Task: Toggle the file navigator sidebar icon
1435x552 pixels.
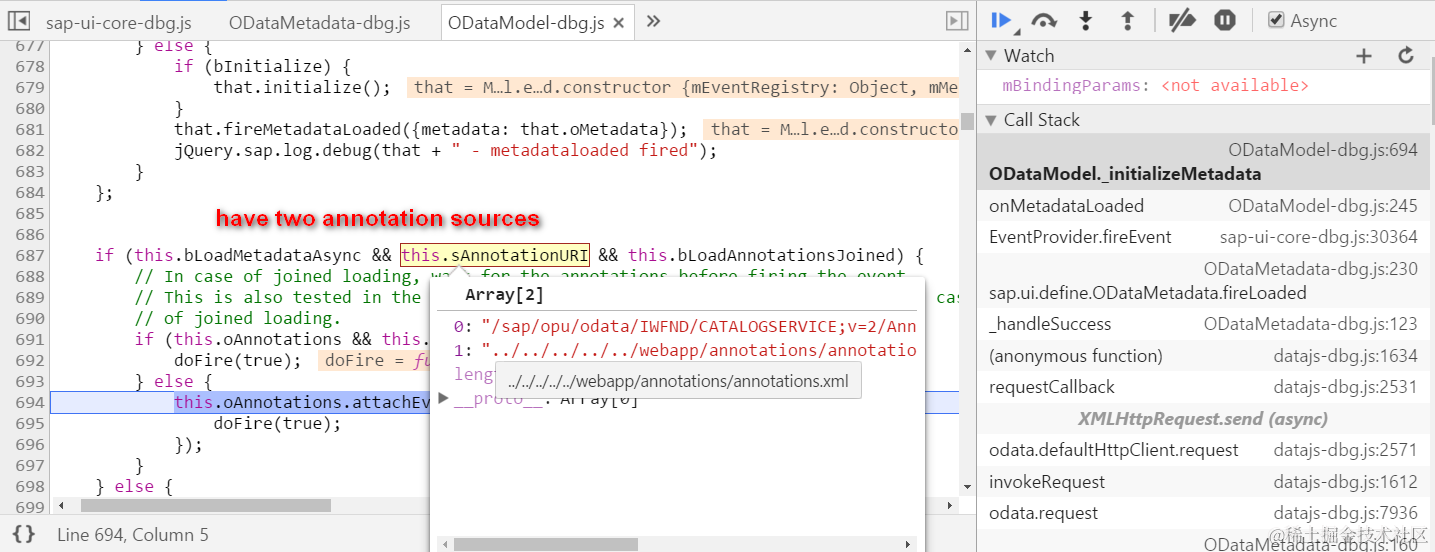Action: click(x=18, y=20)
